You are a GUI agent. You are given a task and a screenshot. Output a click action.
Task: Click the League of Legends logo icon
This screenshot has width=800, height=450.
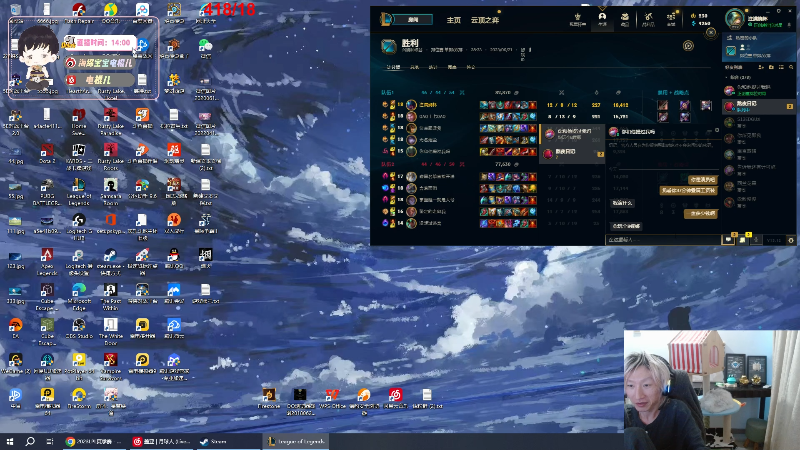386,19
